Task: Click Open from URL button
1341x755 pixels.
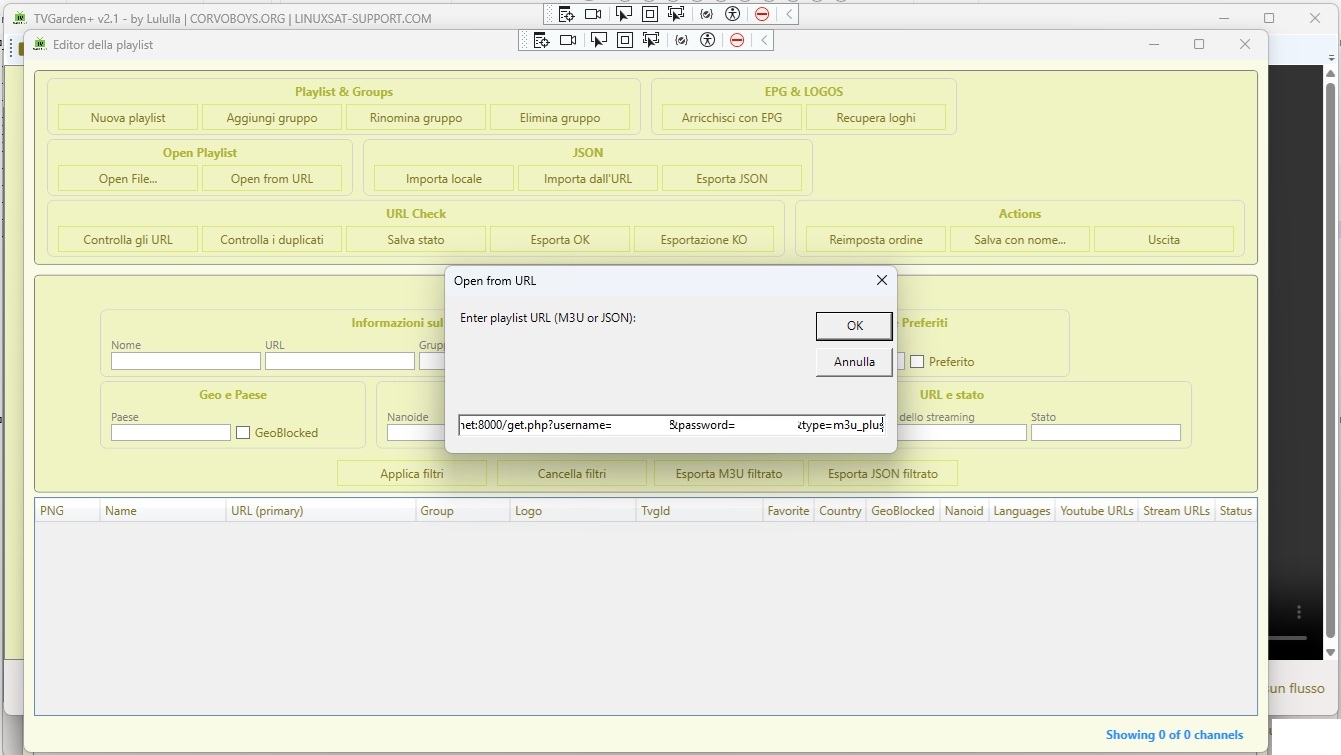Action: click(x=272, y=179)
